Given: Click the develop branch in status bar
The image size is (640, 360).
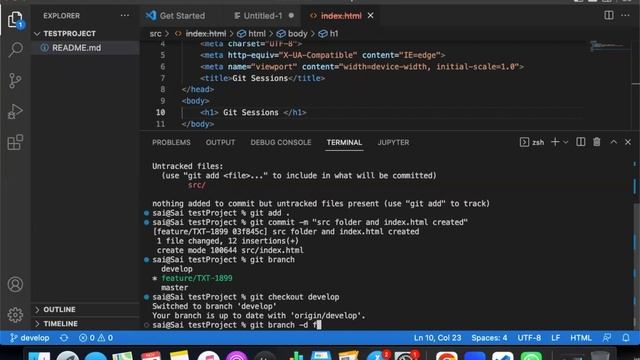Looking at the screenshot, I should point(29,338).
